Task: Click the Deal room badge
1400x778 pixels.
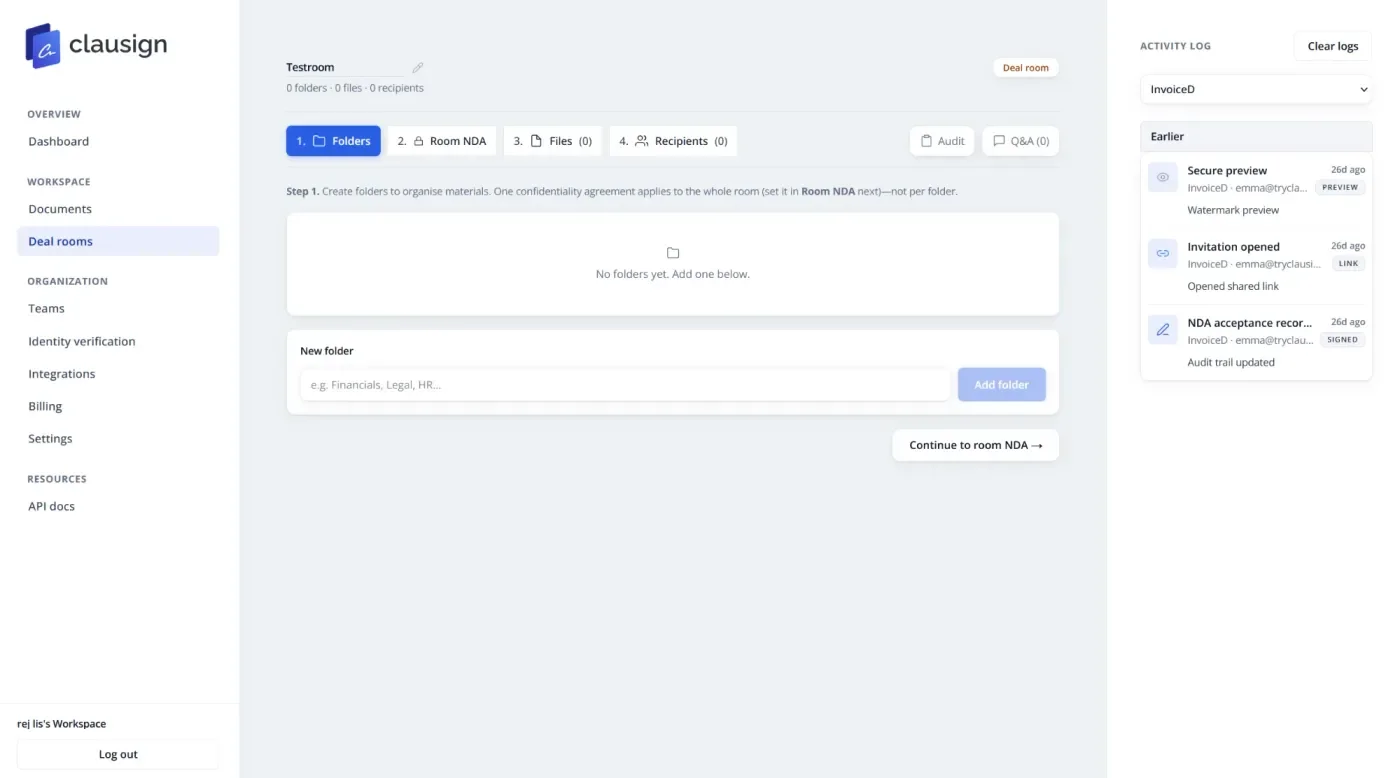Action: 1025,68
